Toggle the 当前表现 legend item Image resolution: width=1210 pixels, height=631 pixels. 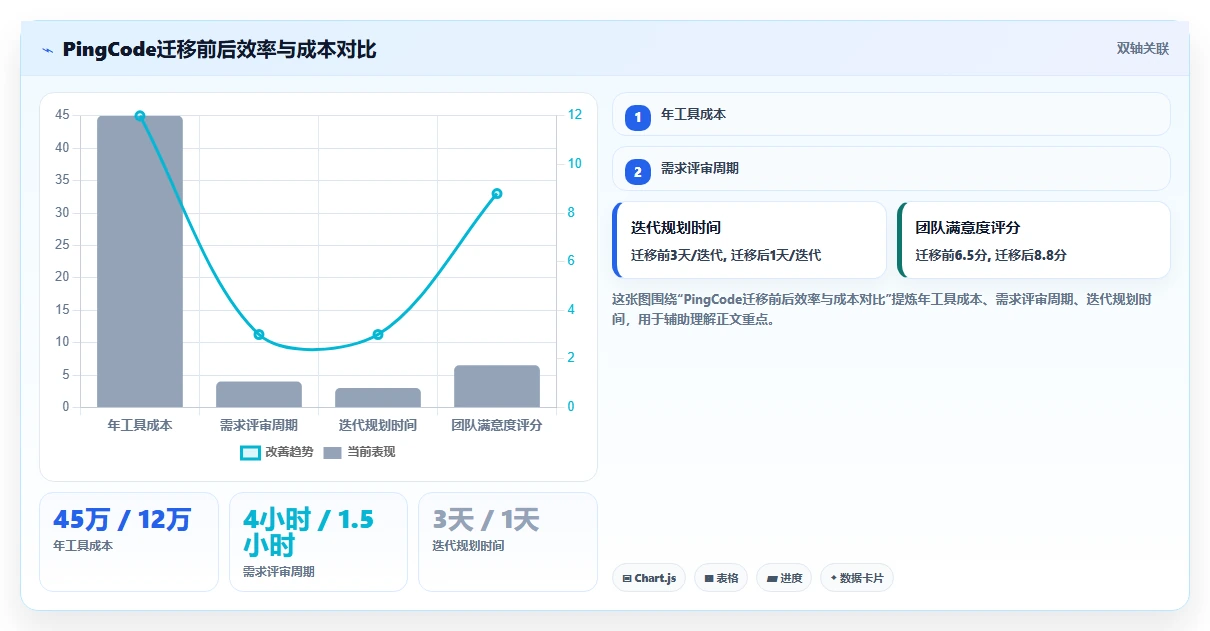click(359, 452)
